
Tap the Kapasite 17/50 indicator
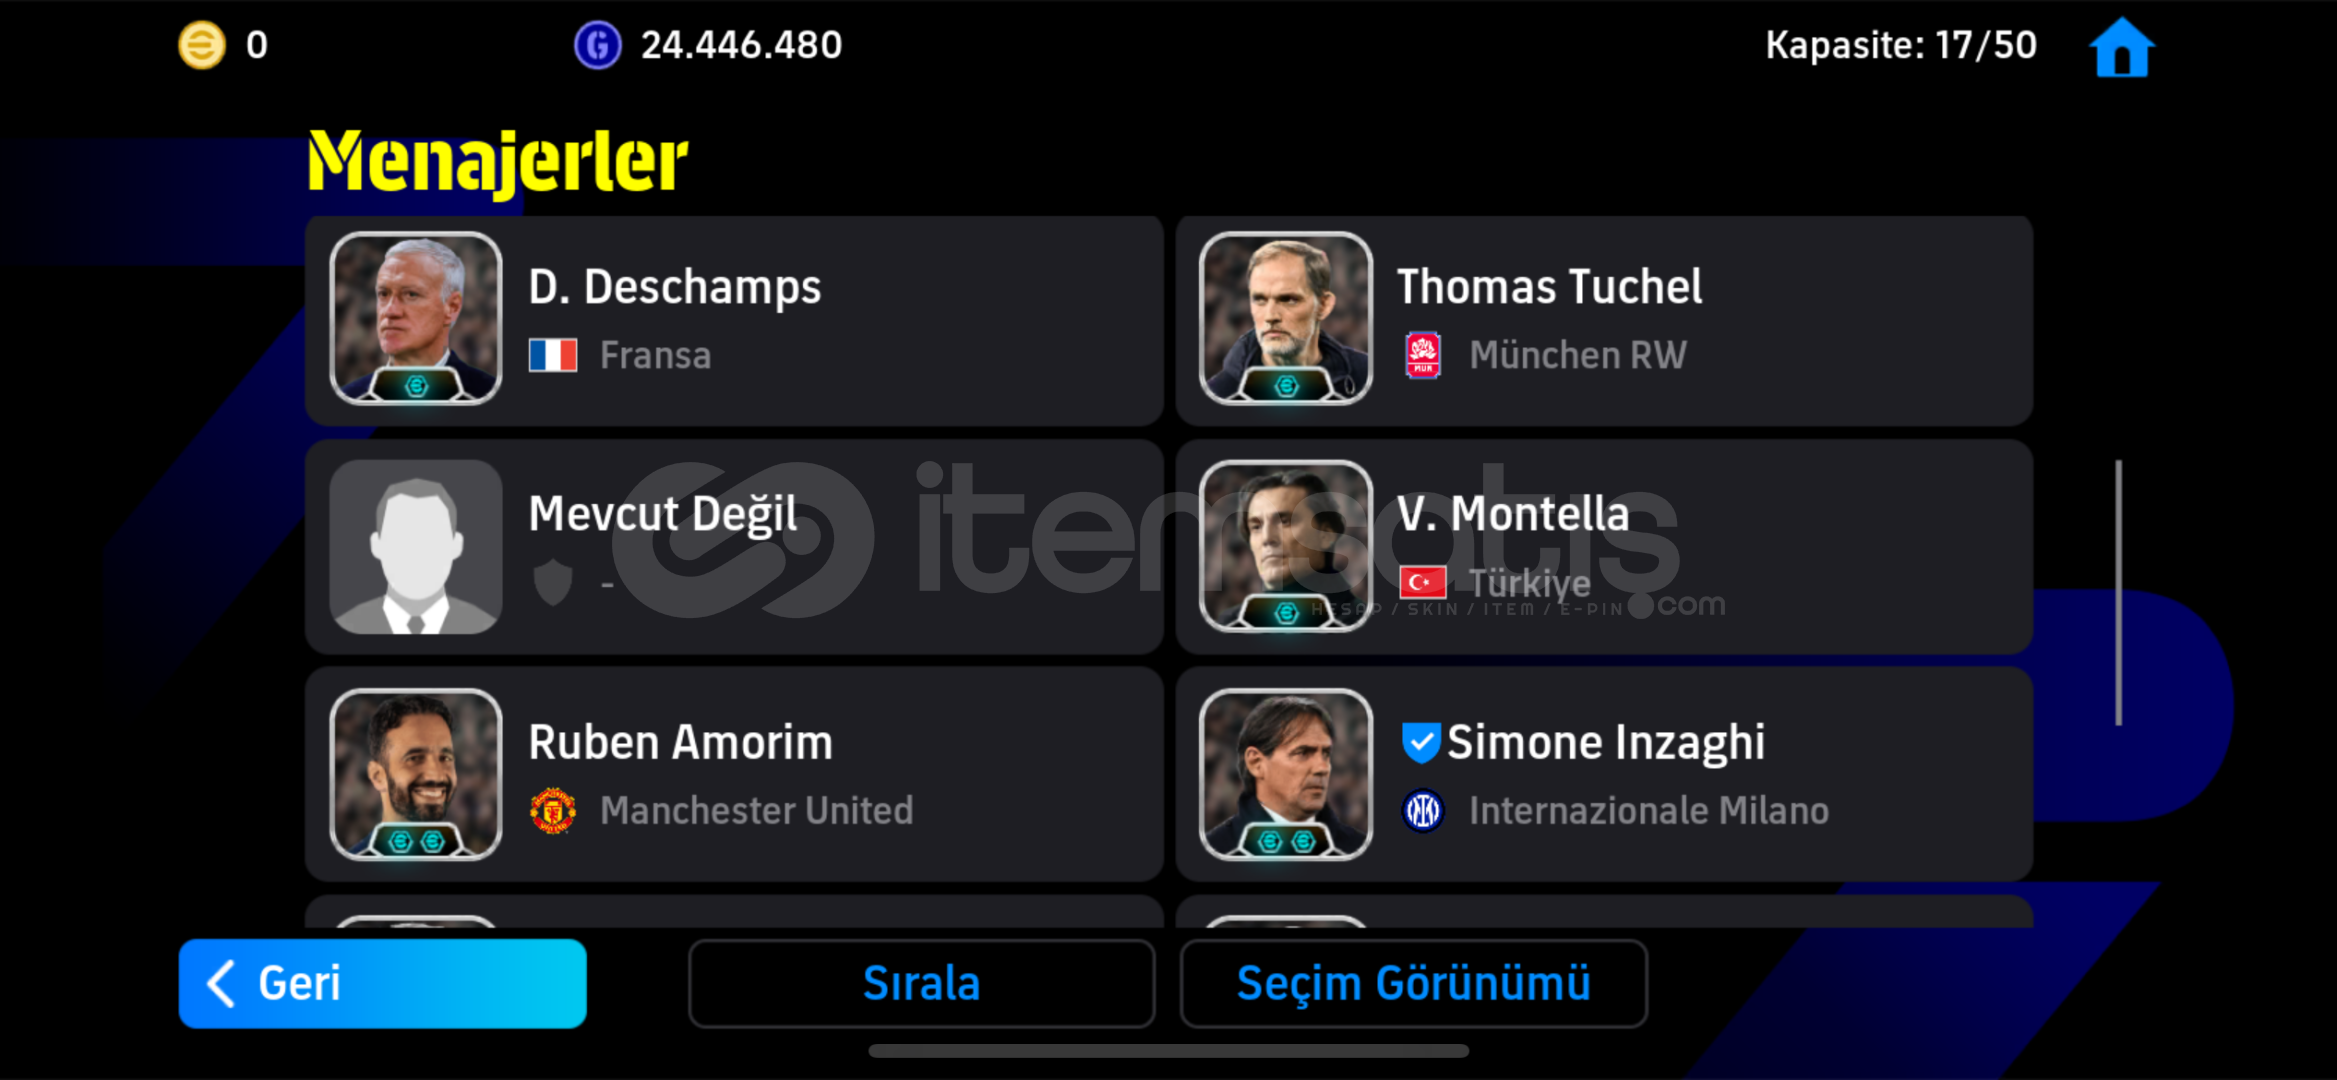(x=1900, y=45)
